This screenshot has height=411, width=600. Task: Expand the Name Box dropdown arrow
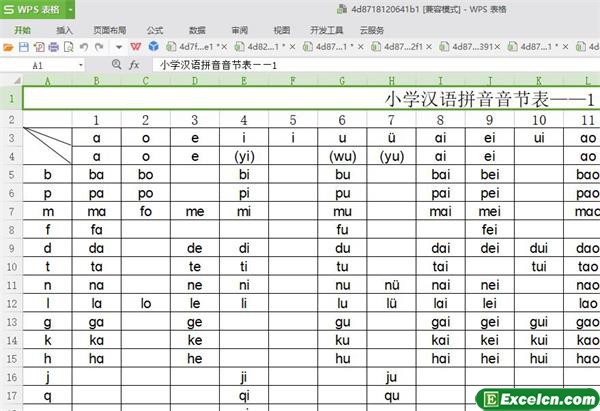click(x=80, y=65)
